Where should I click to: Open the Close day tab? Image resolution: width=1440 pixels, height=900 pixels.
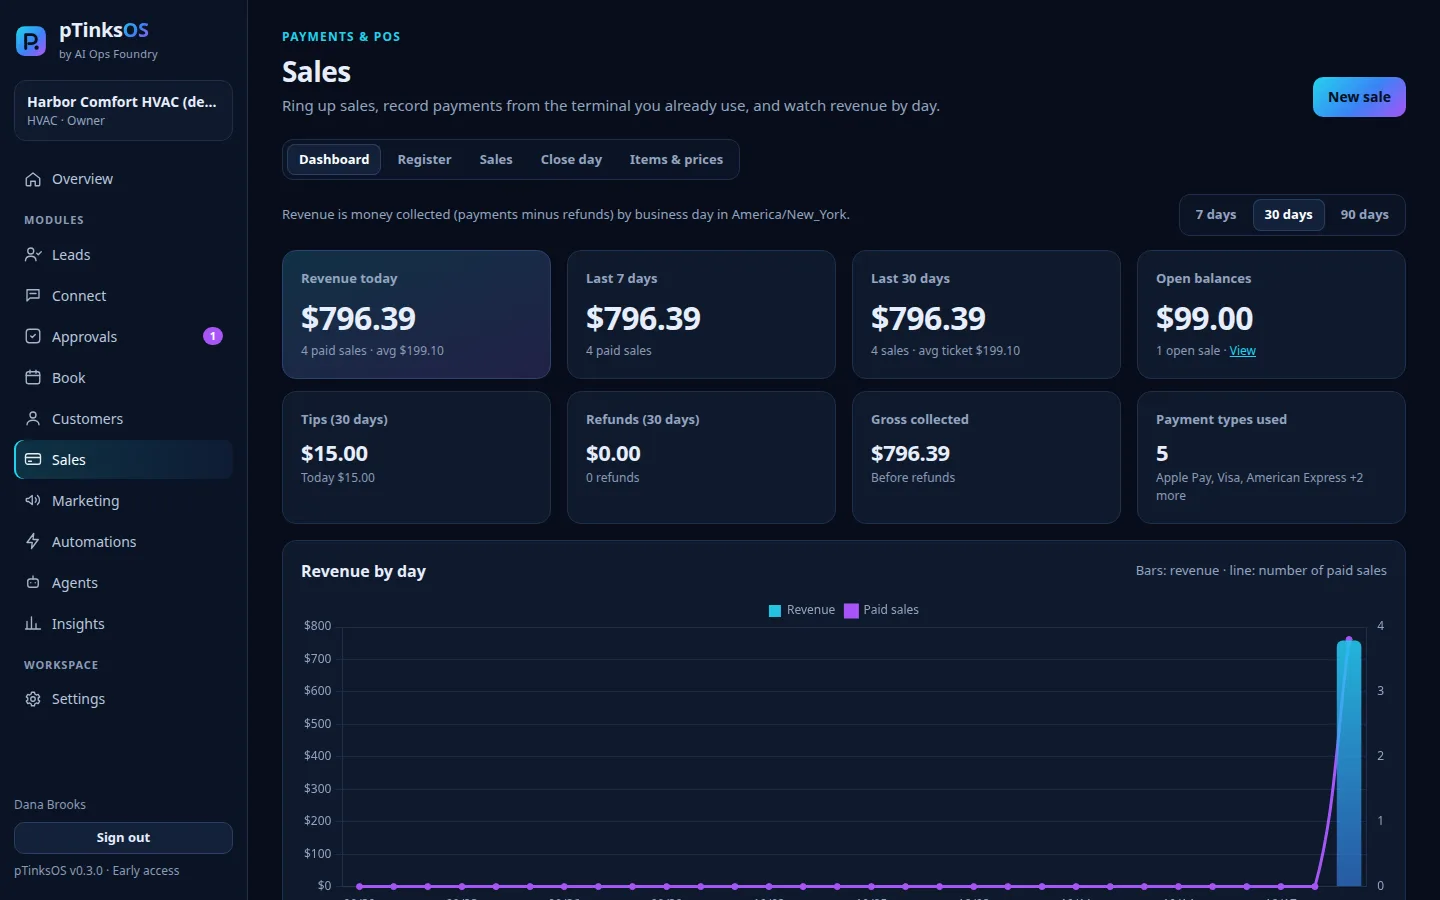(x=571, y=160)
